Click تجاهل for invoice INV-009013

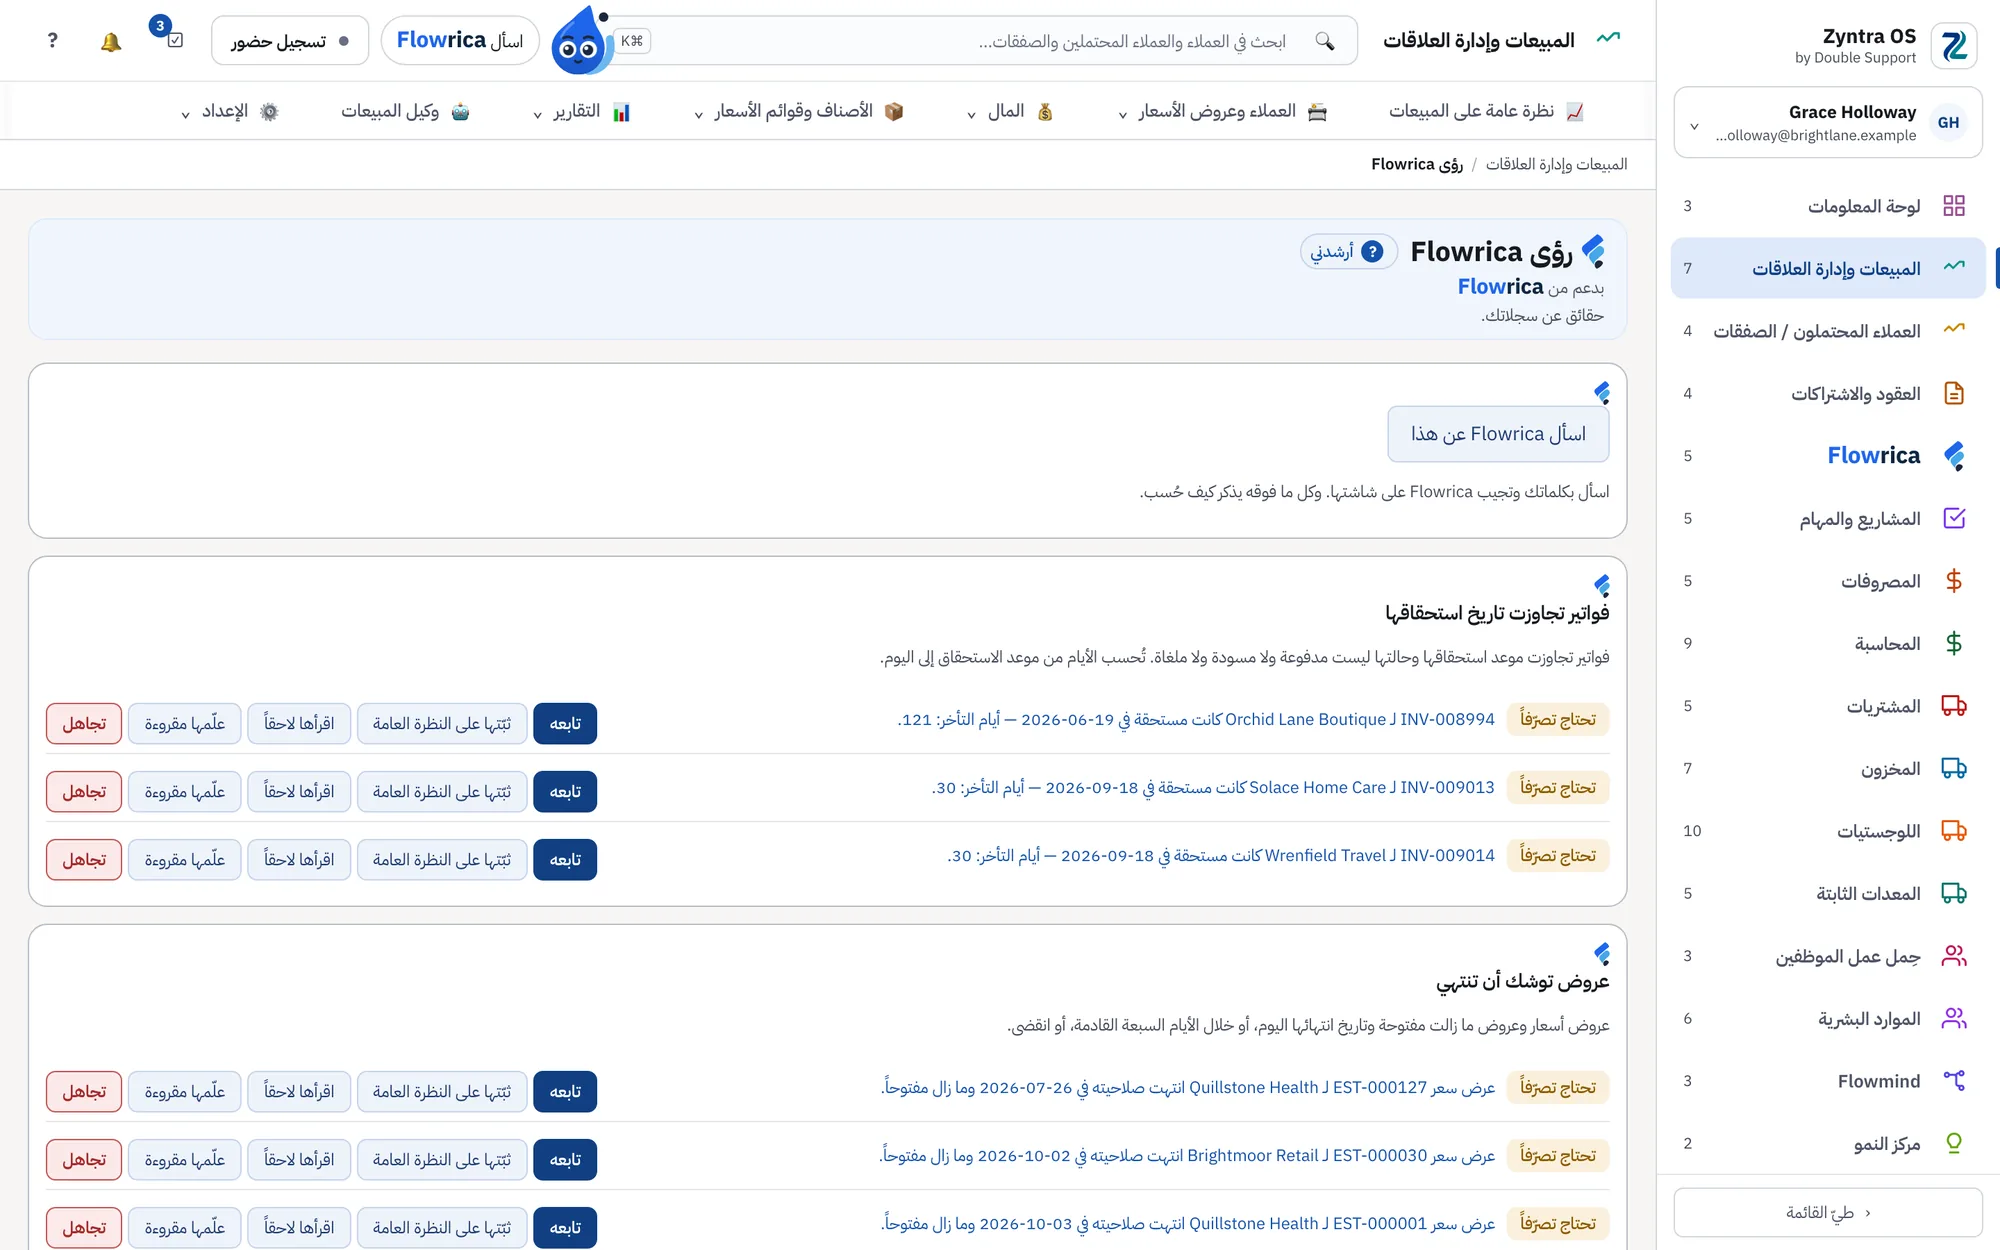84,792
